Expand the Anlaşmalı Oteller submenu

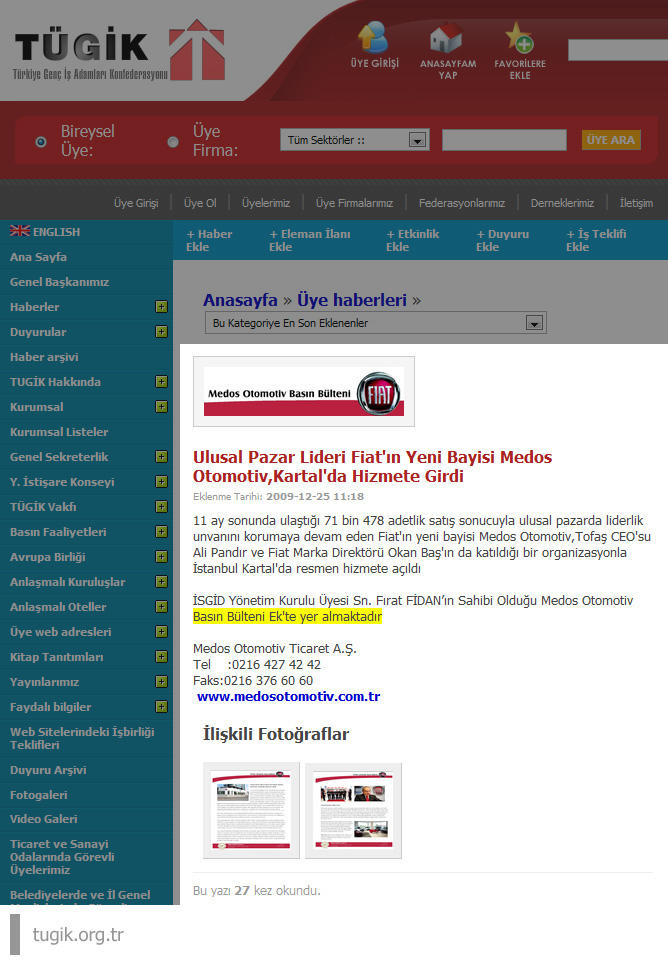161,607
